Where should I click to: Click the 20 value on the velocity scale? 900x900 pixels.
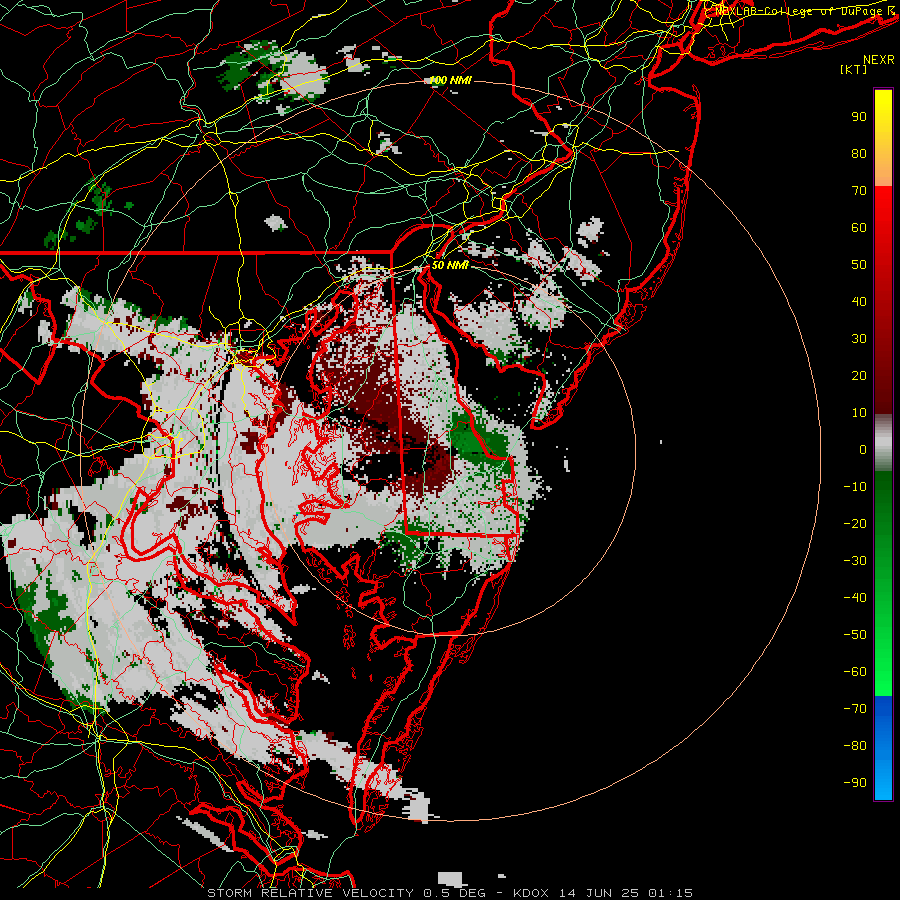click(859, 376)
